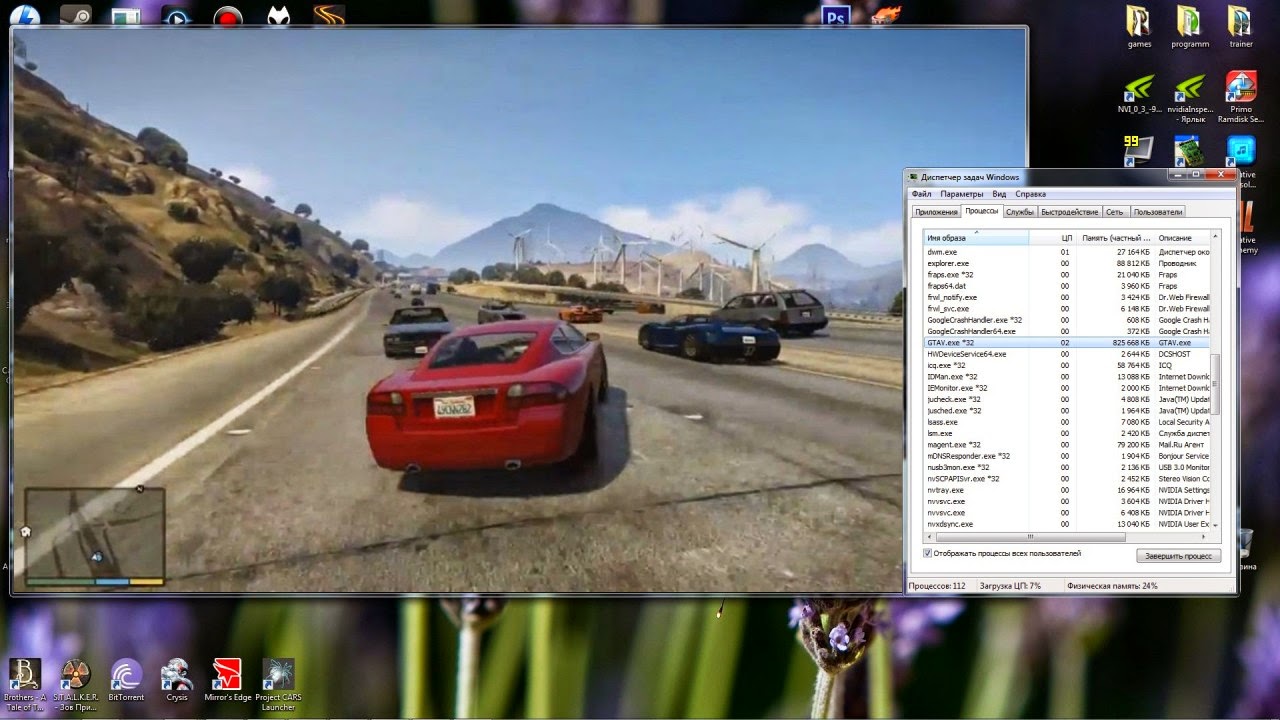Select the IEMonitor.exe *32 process row
This screenshot has height=720, width=1280.
(x=1067, y=388)
